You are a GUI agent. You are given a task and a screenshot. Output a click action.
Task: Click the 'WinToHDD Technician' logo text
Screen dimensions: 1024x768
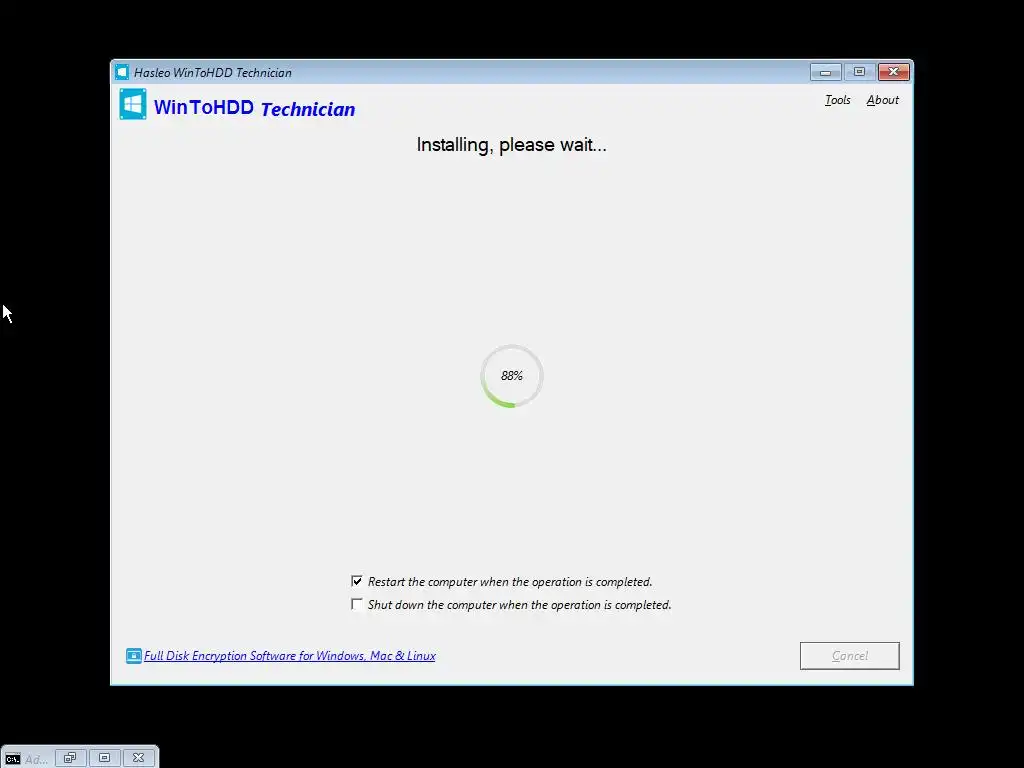pos(255,108)
